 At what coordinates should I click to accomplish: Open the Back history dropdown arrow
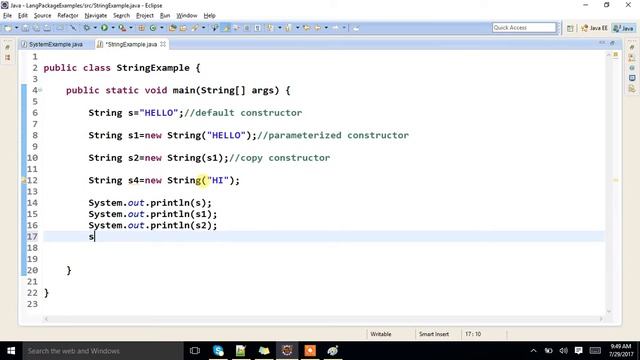tap(326, 28)
